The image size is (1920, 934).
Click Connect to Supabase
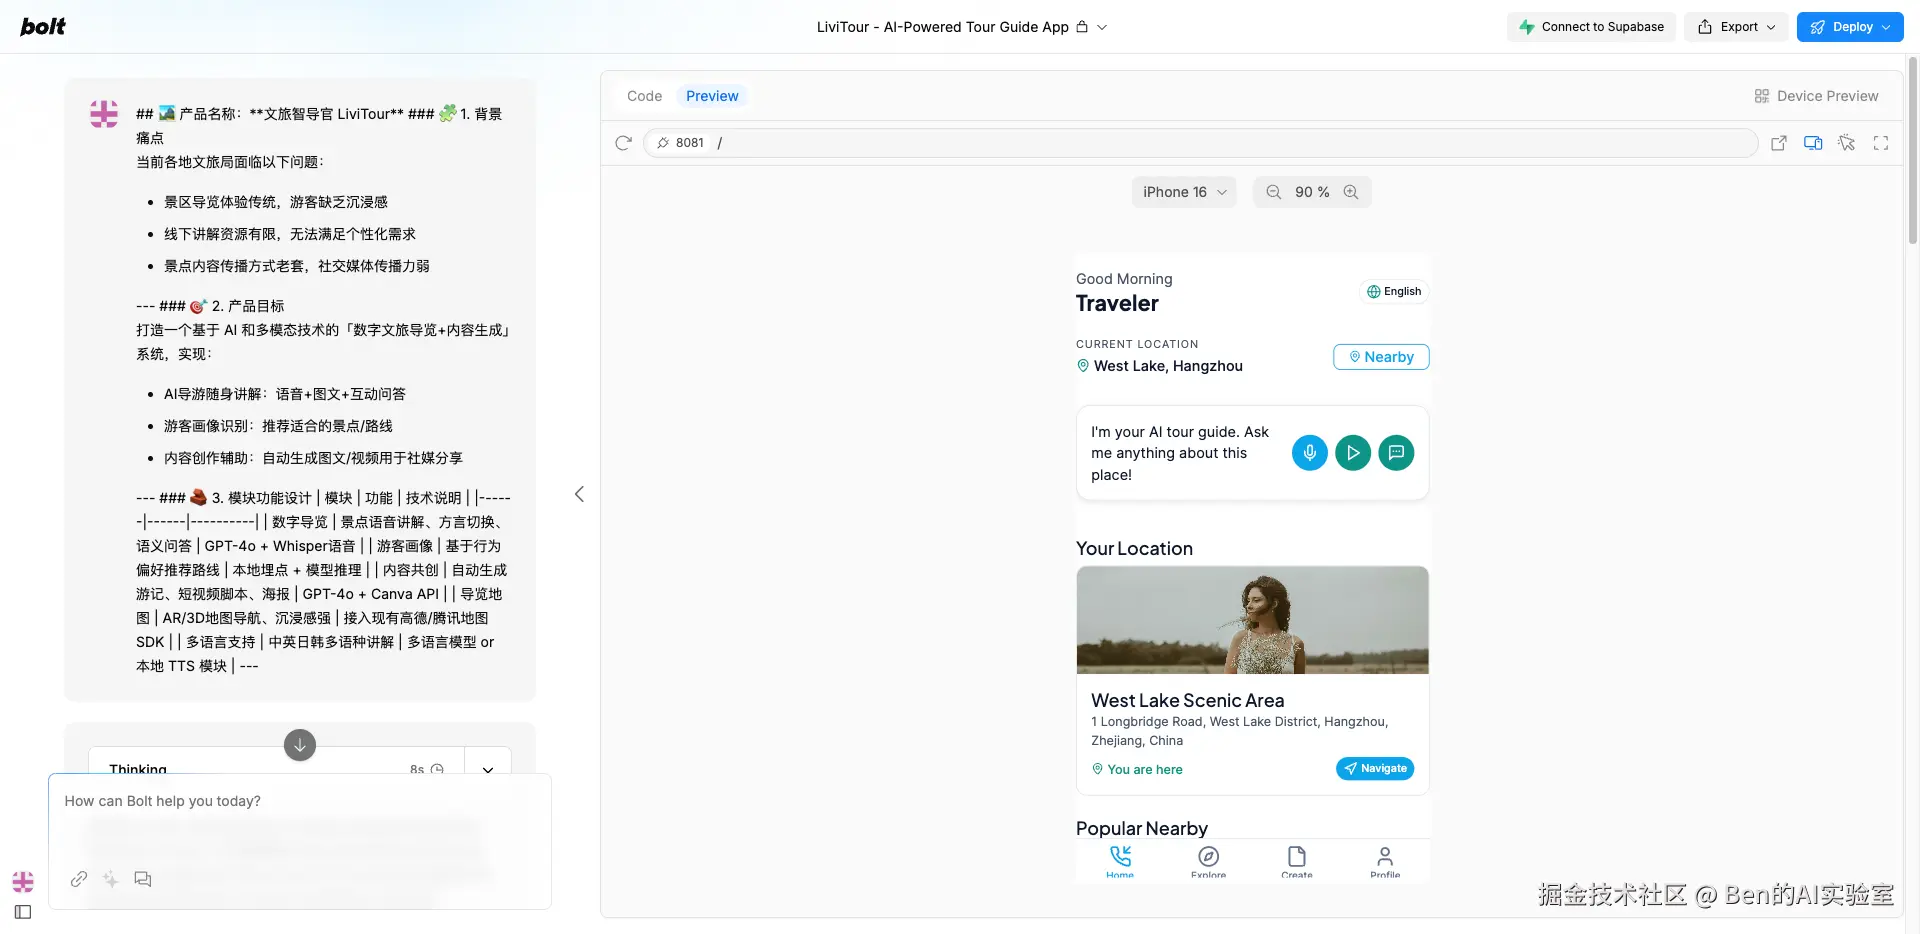pos(1591,27)
